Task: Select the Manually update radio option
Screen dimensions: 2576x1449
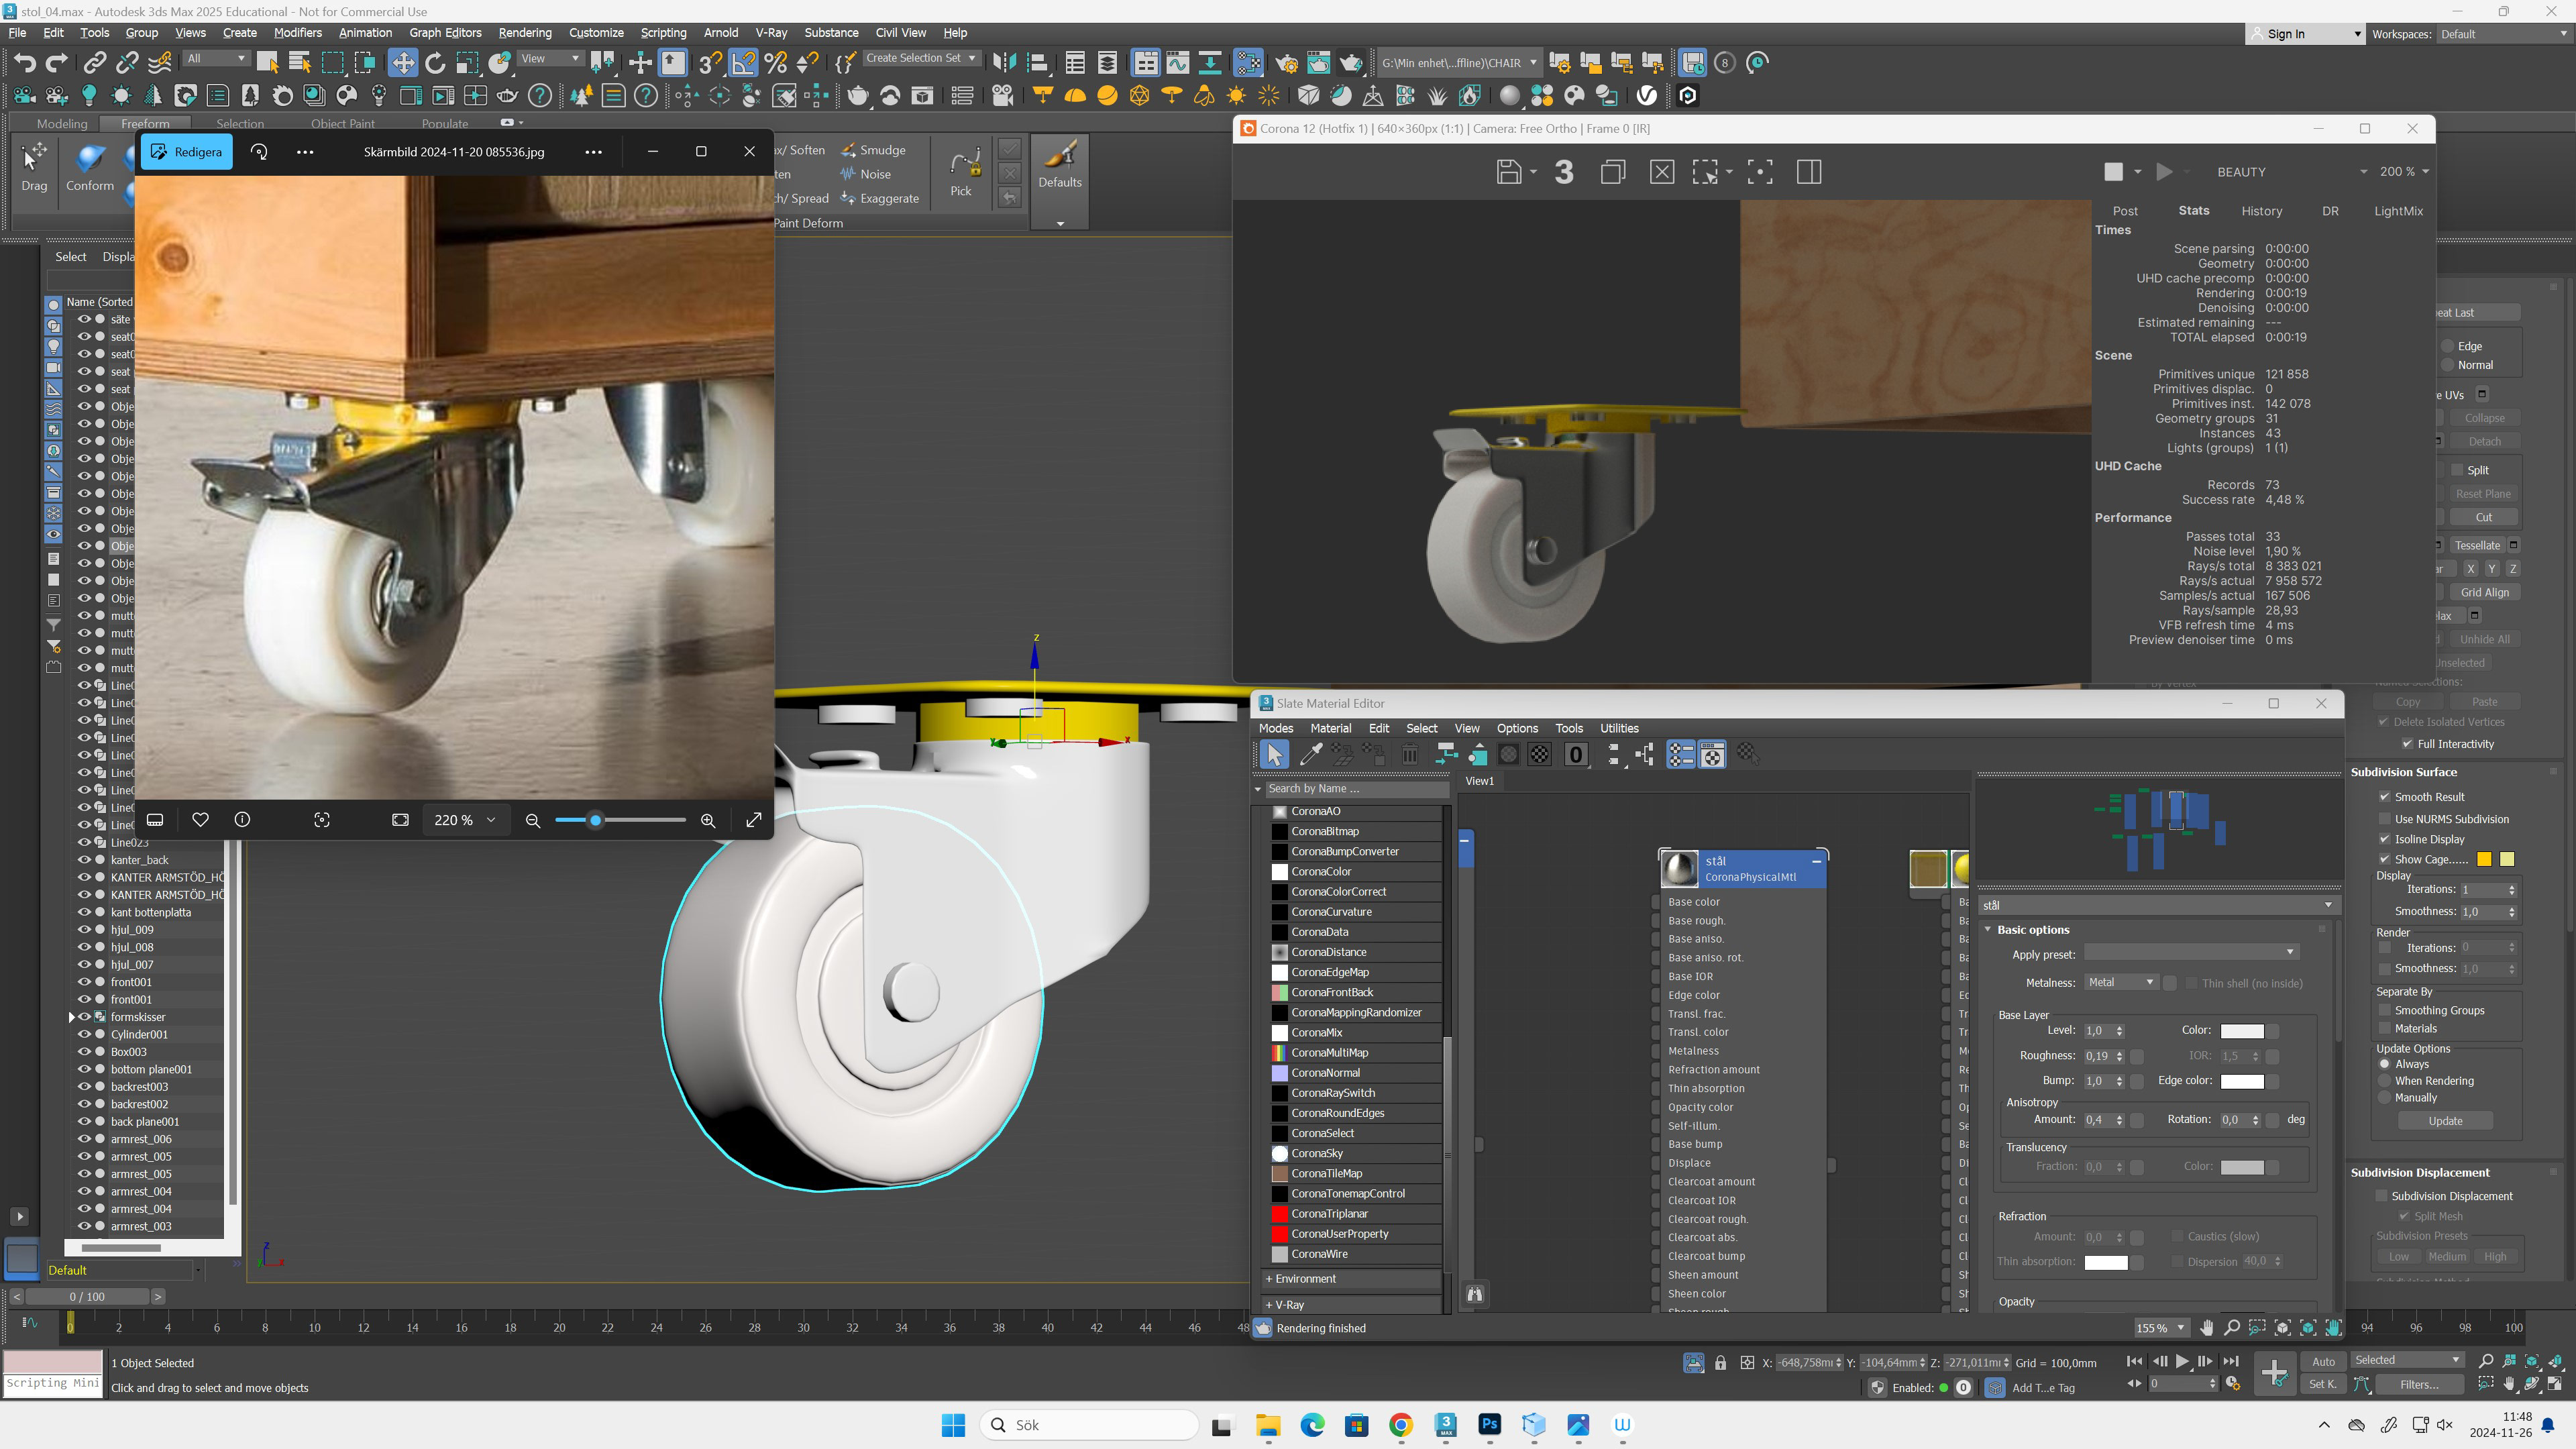Action: coord(2385,1098)
